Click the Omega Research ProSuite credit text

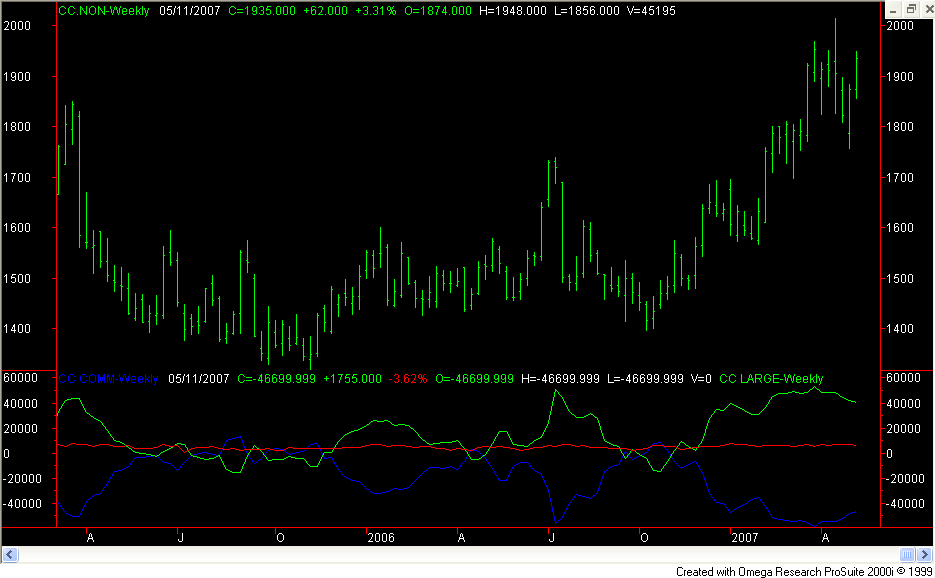(x=804, y=571)
